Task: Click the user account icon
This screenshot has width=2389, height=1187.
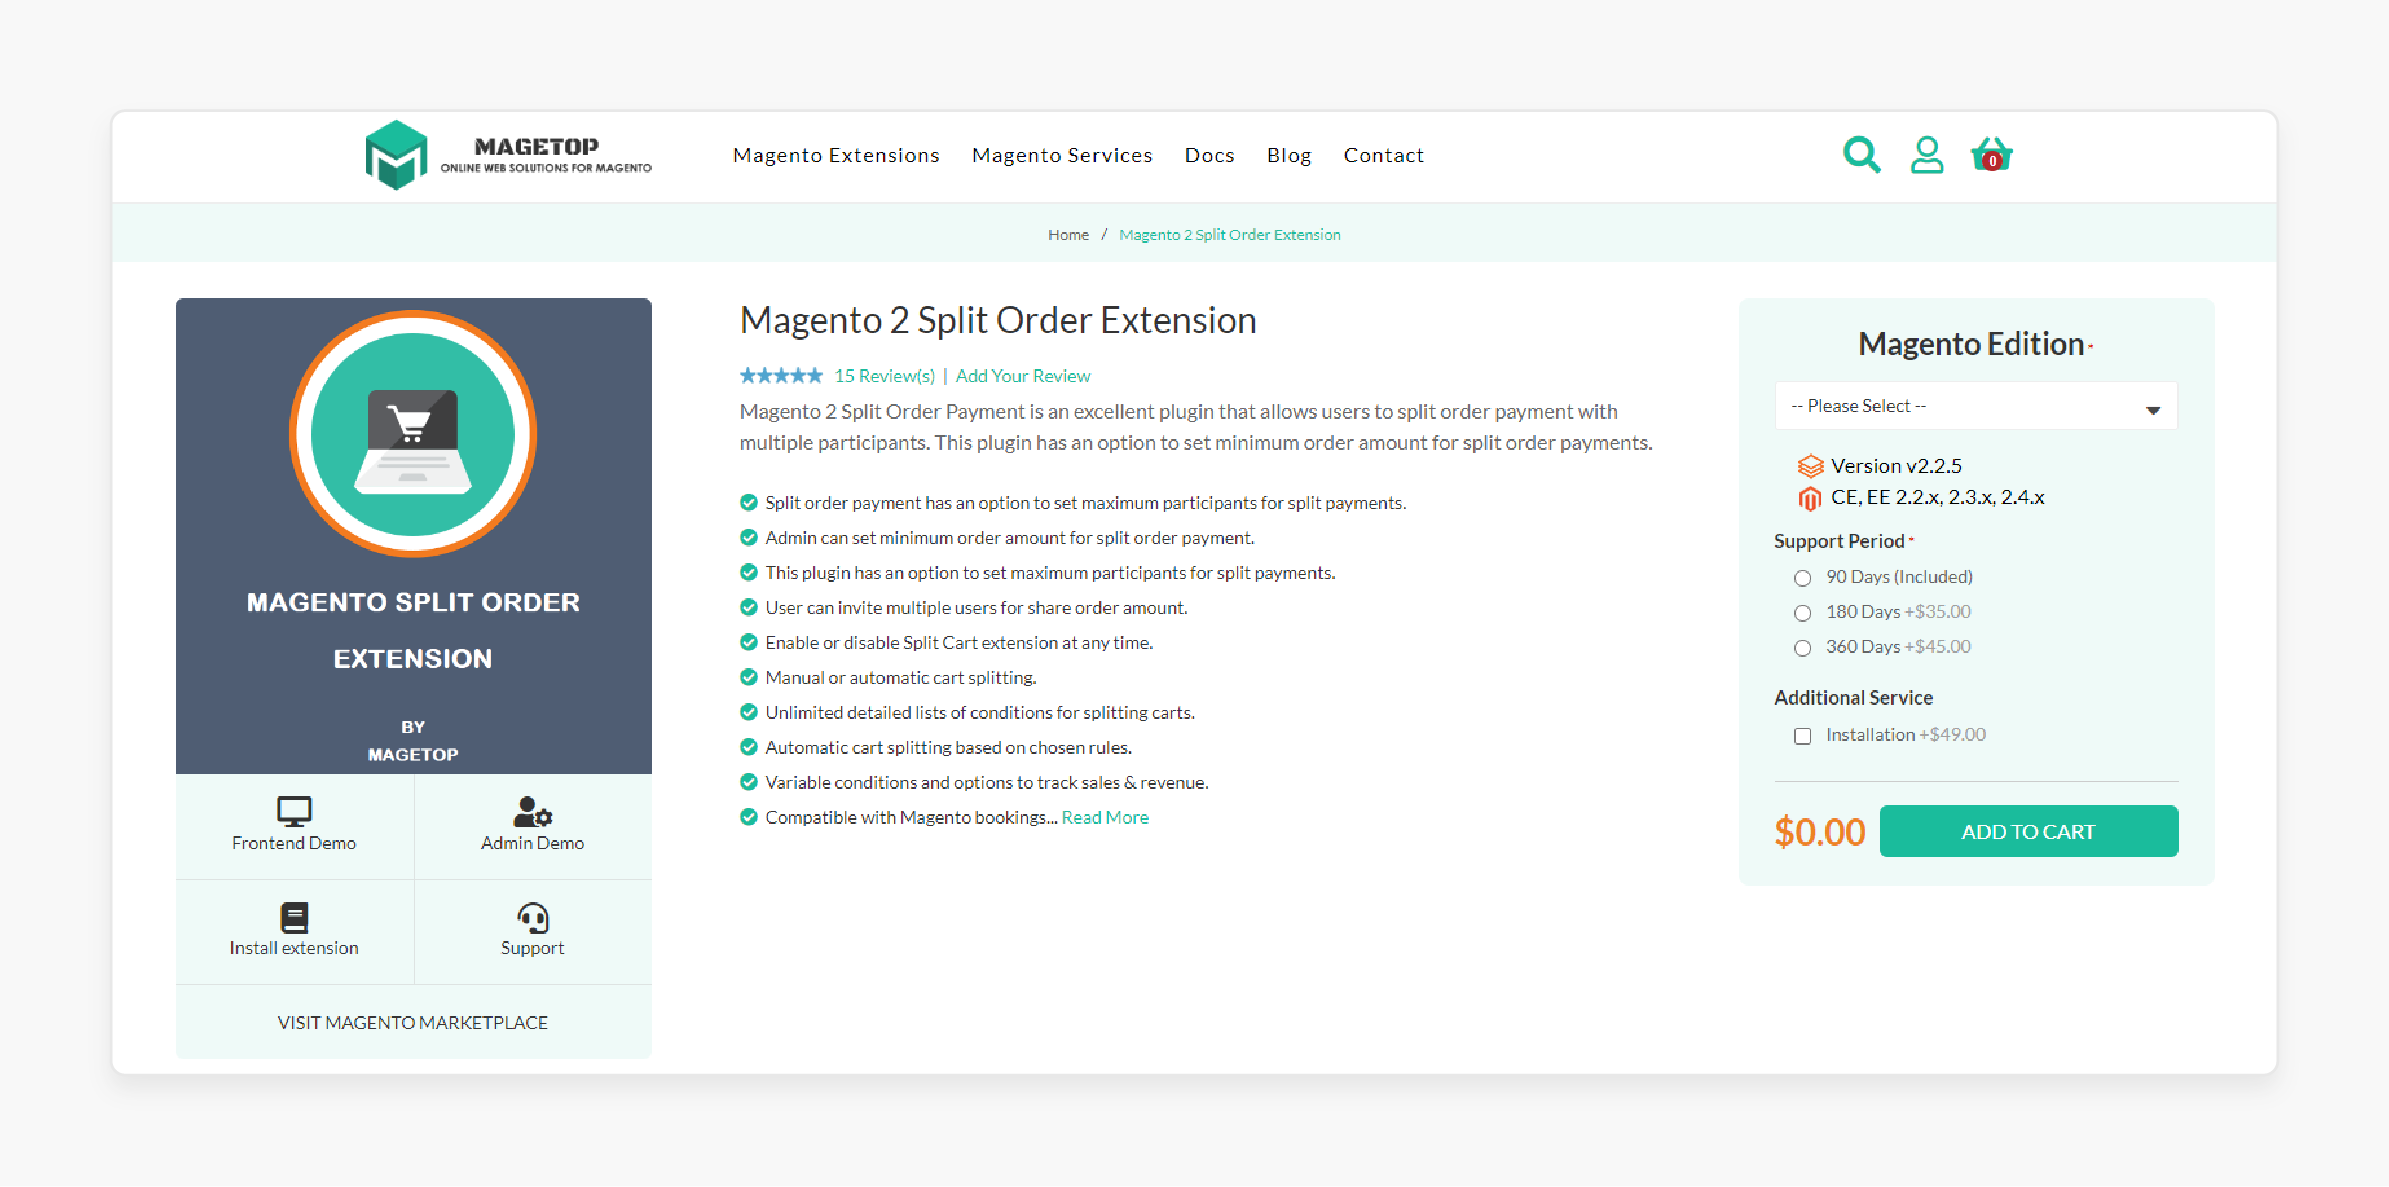Action: 1929,154
